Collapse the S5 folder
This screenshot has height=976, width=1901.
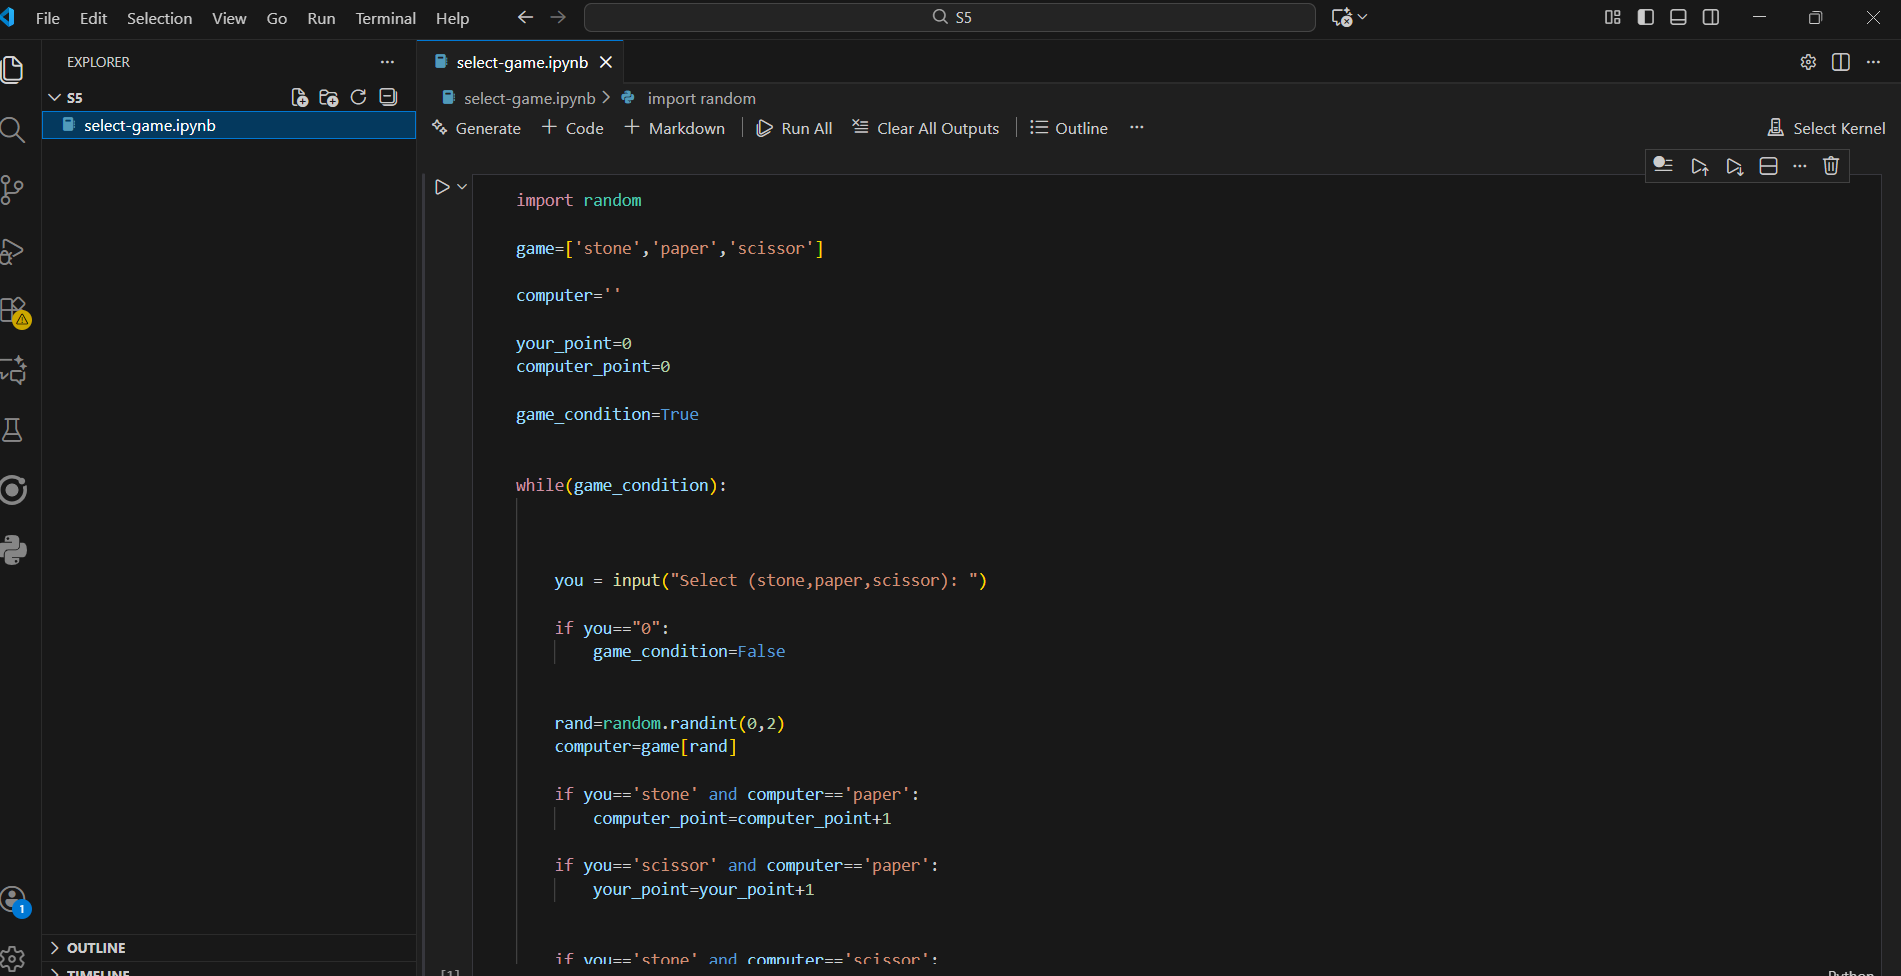pyautogui.click(x=55, y=97)
